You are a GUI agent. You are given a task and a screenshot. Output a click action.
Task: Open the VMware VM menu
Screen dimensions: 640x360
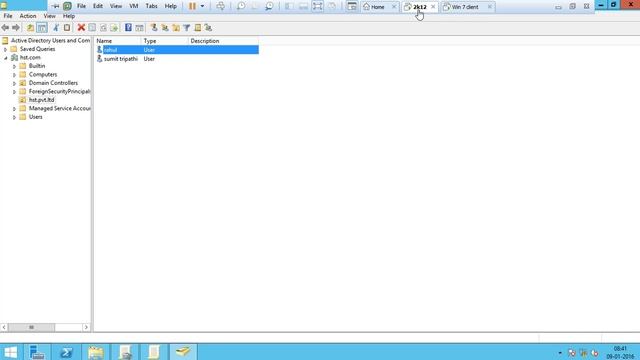click(x=133, y=6)
